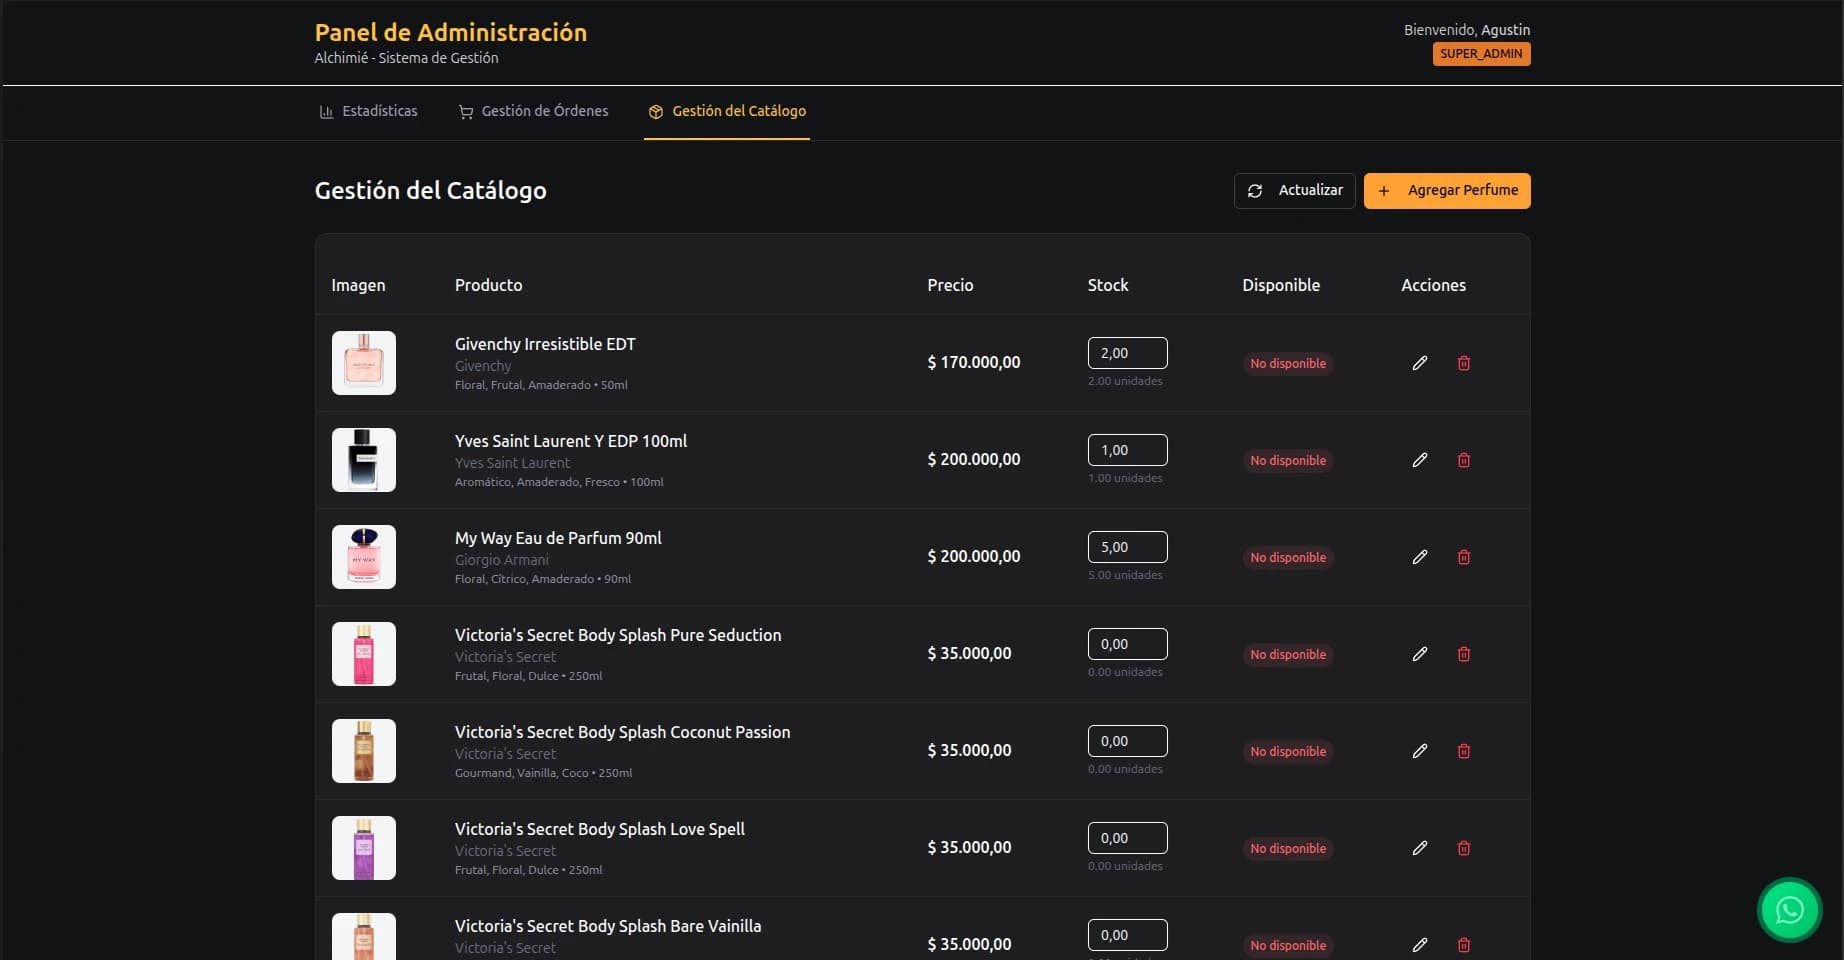Click the Stock column header
Screen dimensions: 1844x960
(1108, 285)
